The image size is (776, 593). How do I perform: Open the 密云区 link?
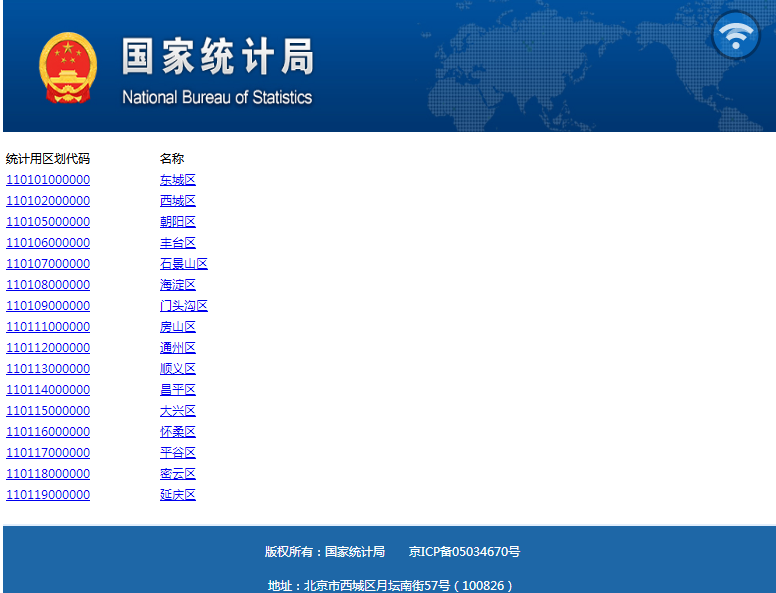(178, 474)
